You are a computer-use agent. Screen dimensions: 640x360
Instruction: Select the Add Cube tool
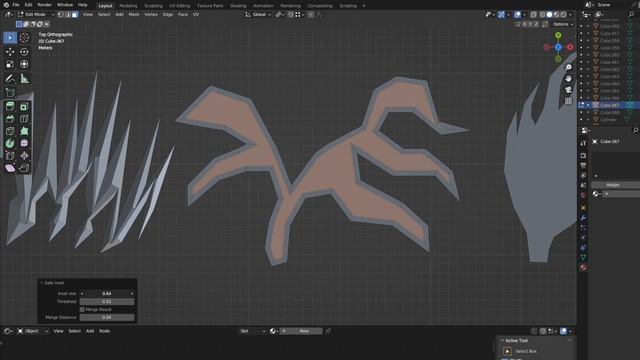(10, 93)
